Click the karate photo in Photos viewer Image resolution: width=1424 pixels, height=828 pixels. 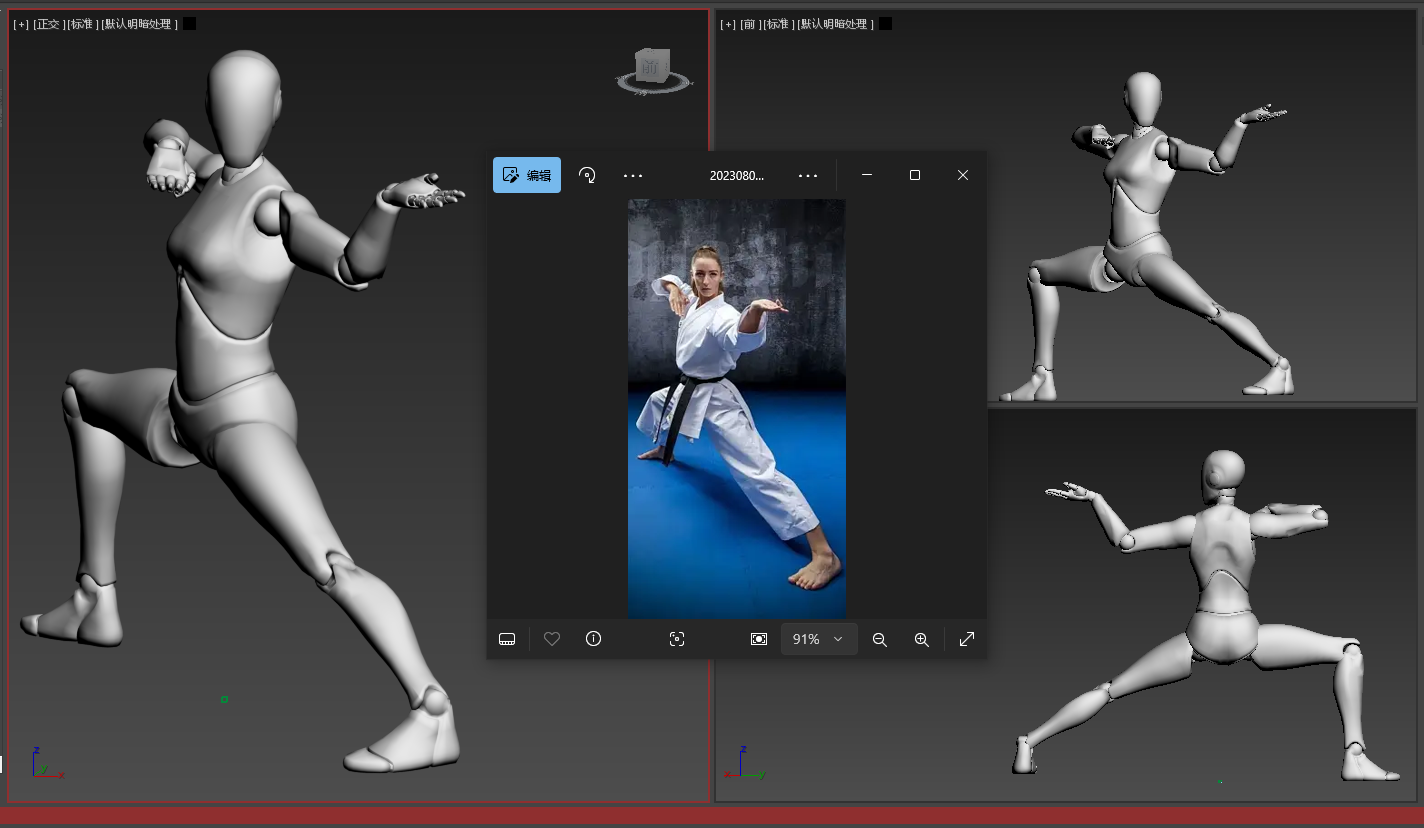[x=737, y=408]
